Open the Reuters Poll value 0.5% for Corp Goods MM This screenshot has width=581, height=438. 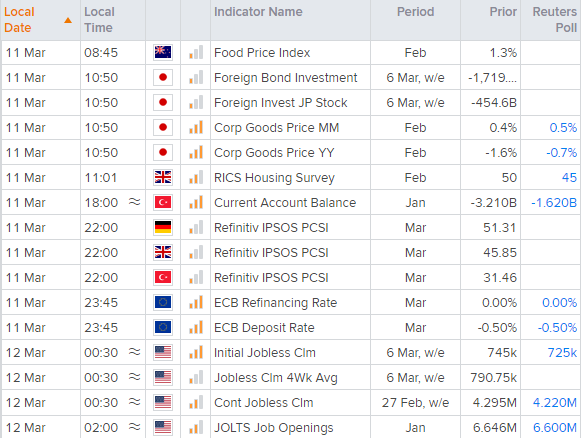pos(563,127)
